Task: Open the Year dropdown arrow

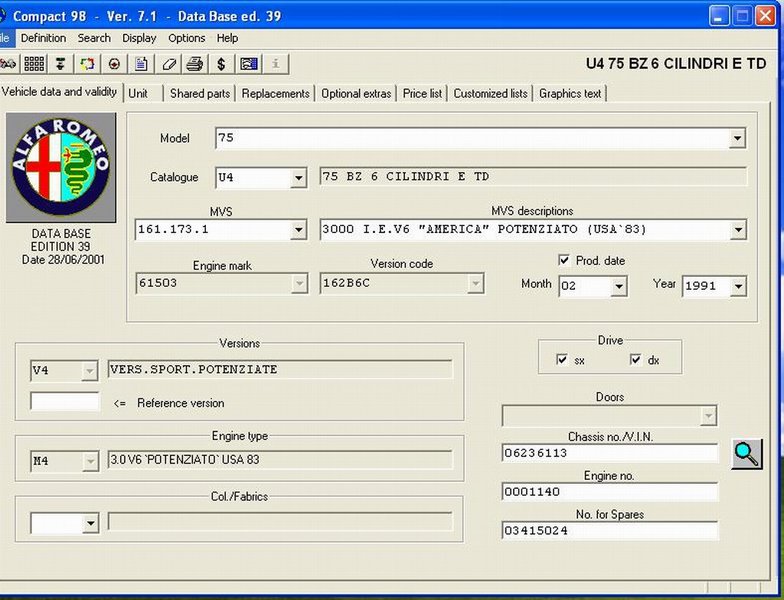Action: click(738, 286)
